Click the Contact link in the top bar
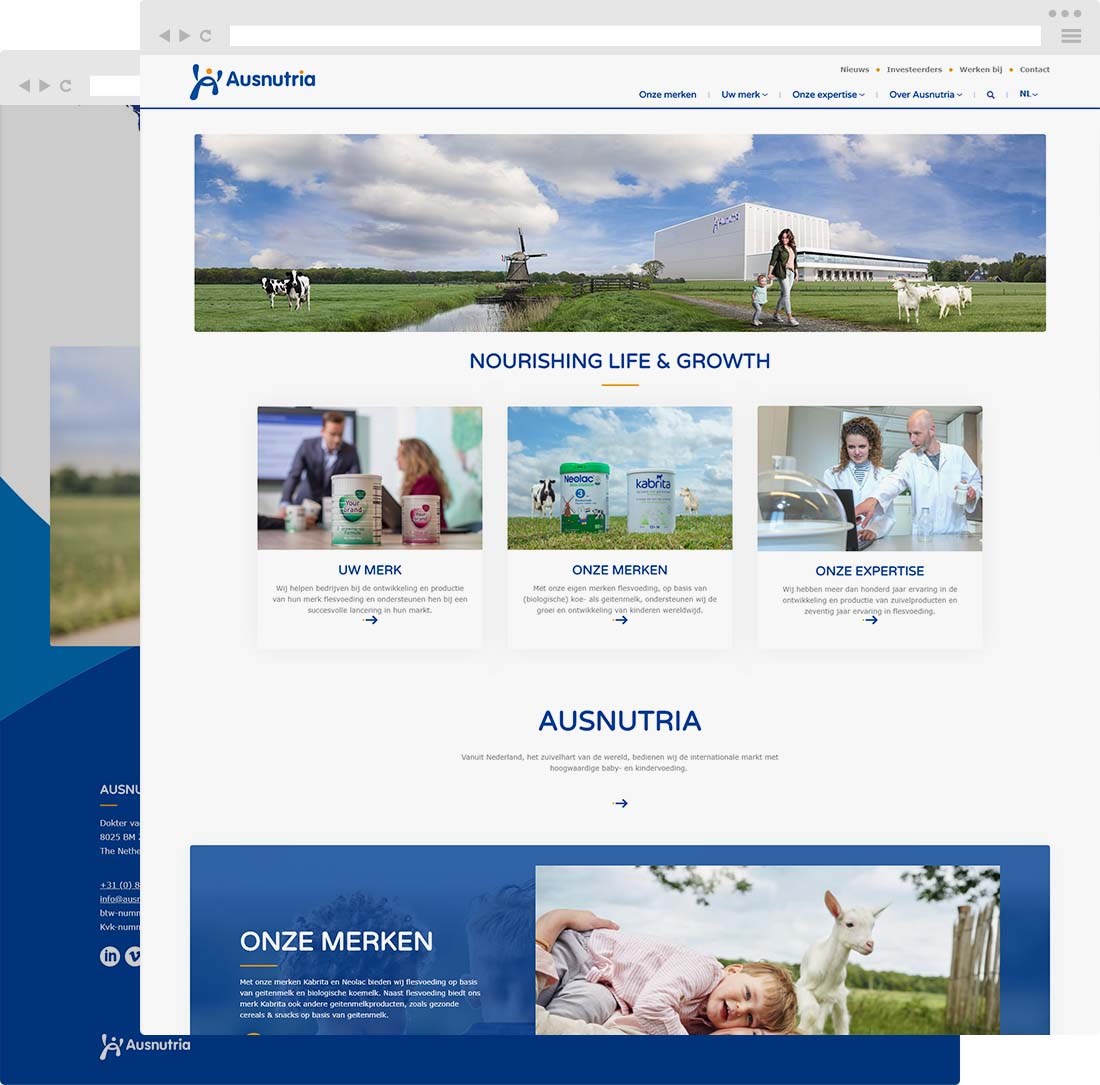This screenshot has height=1085, width=1100. 1035,69
